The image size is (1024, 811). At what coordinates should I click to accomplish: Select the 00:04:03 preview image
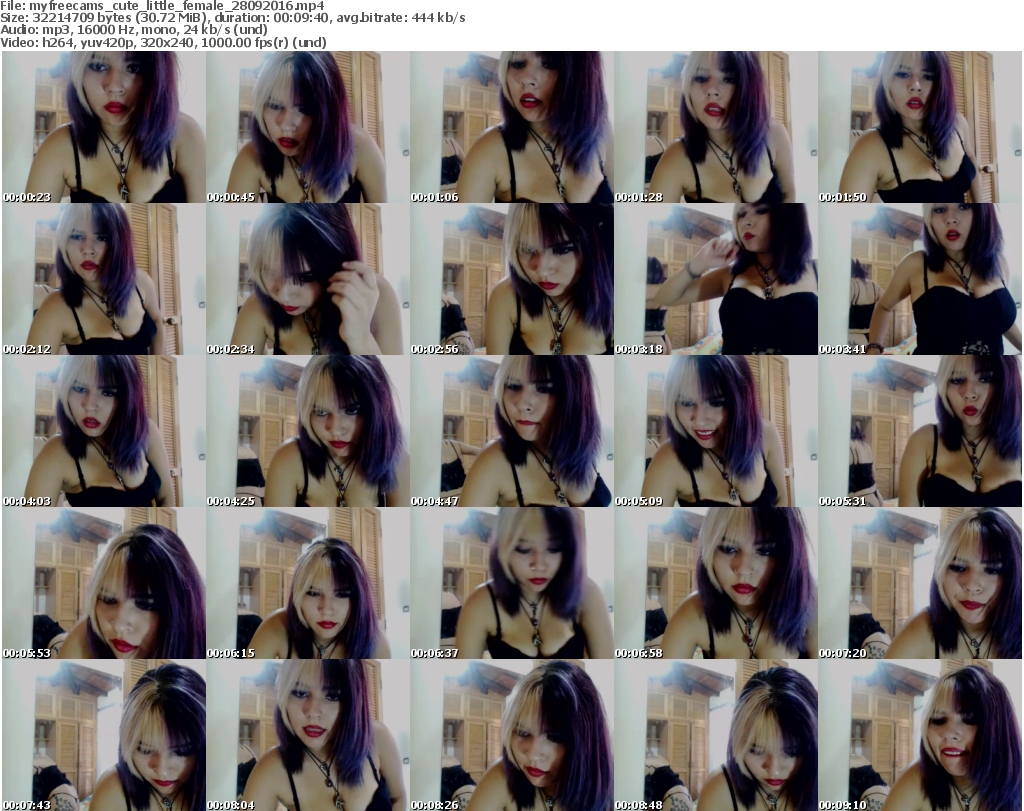104,431
